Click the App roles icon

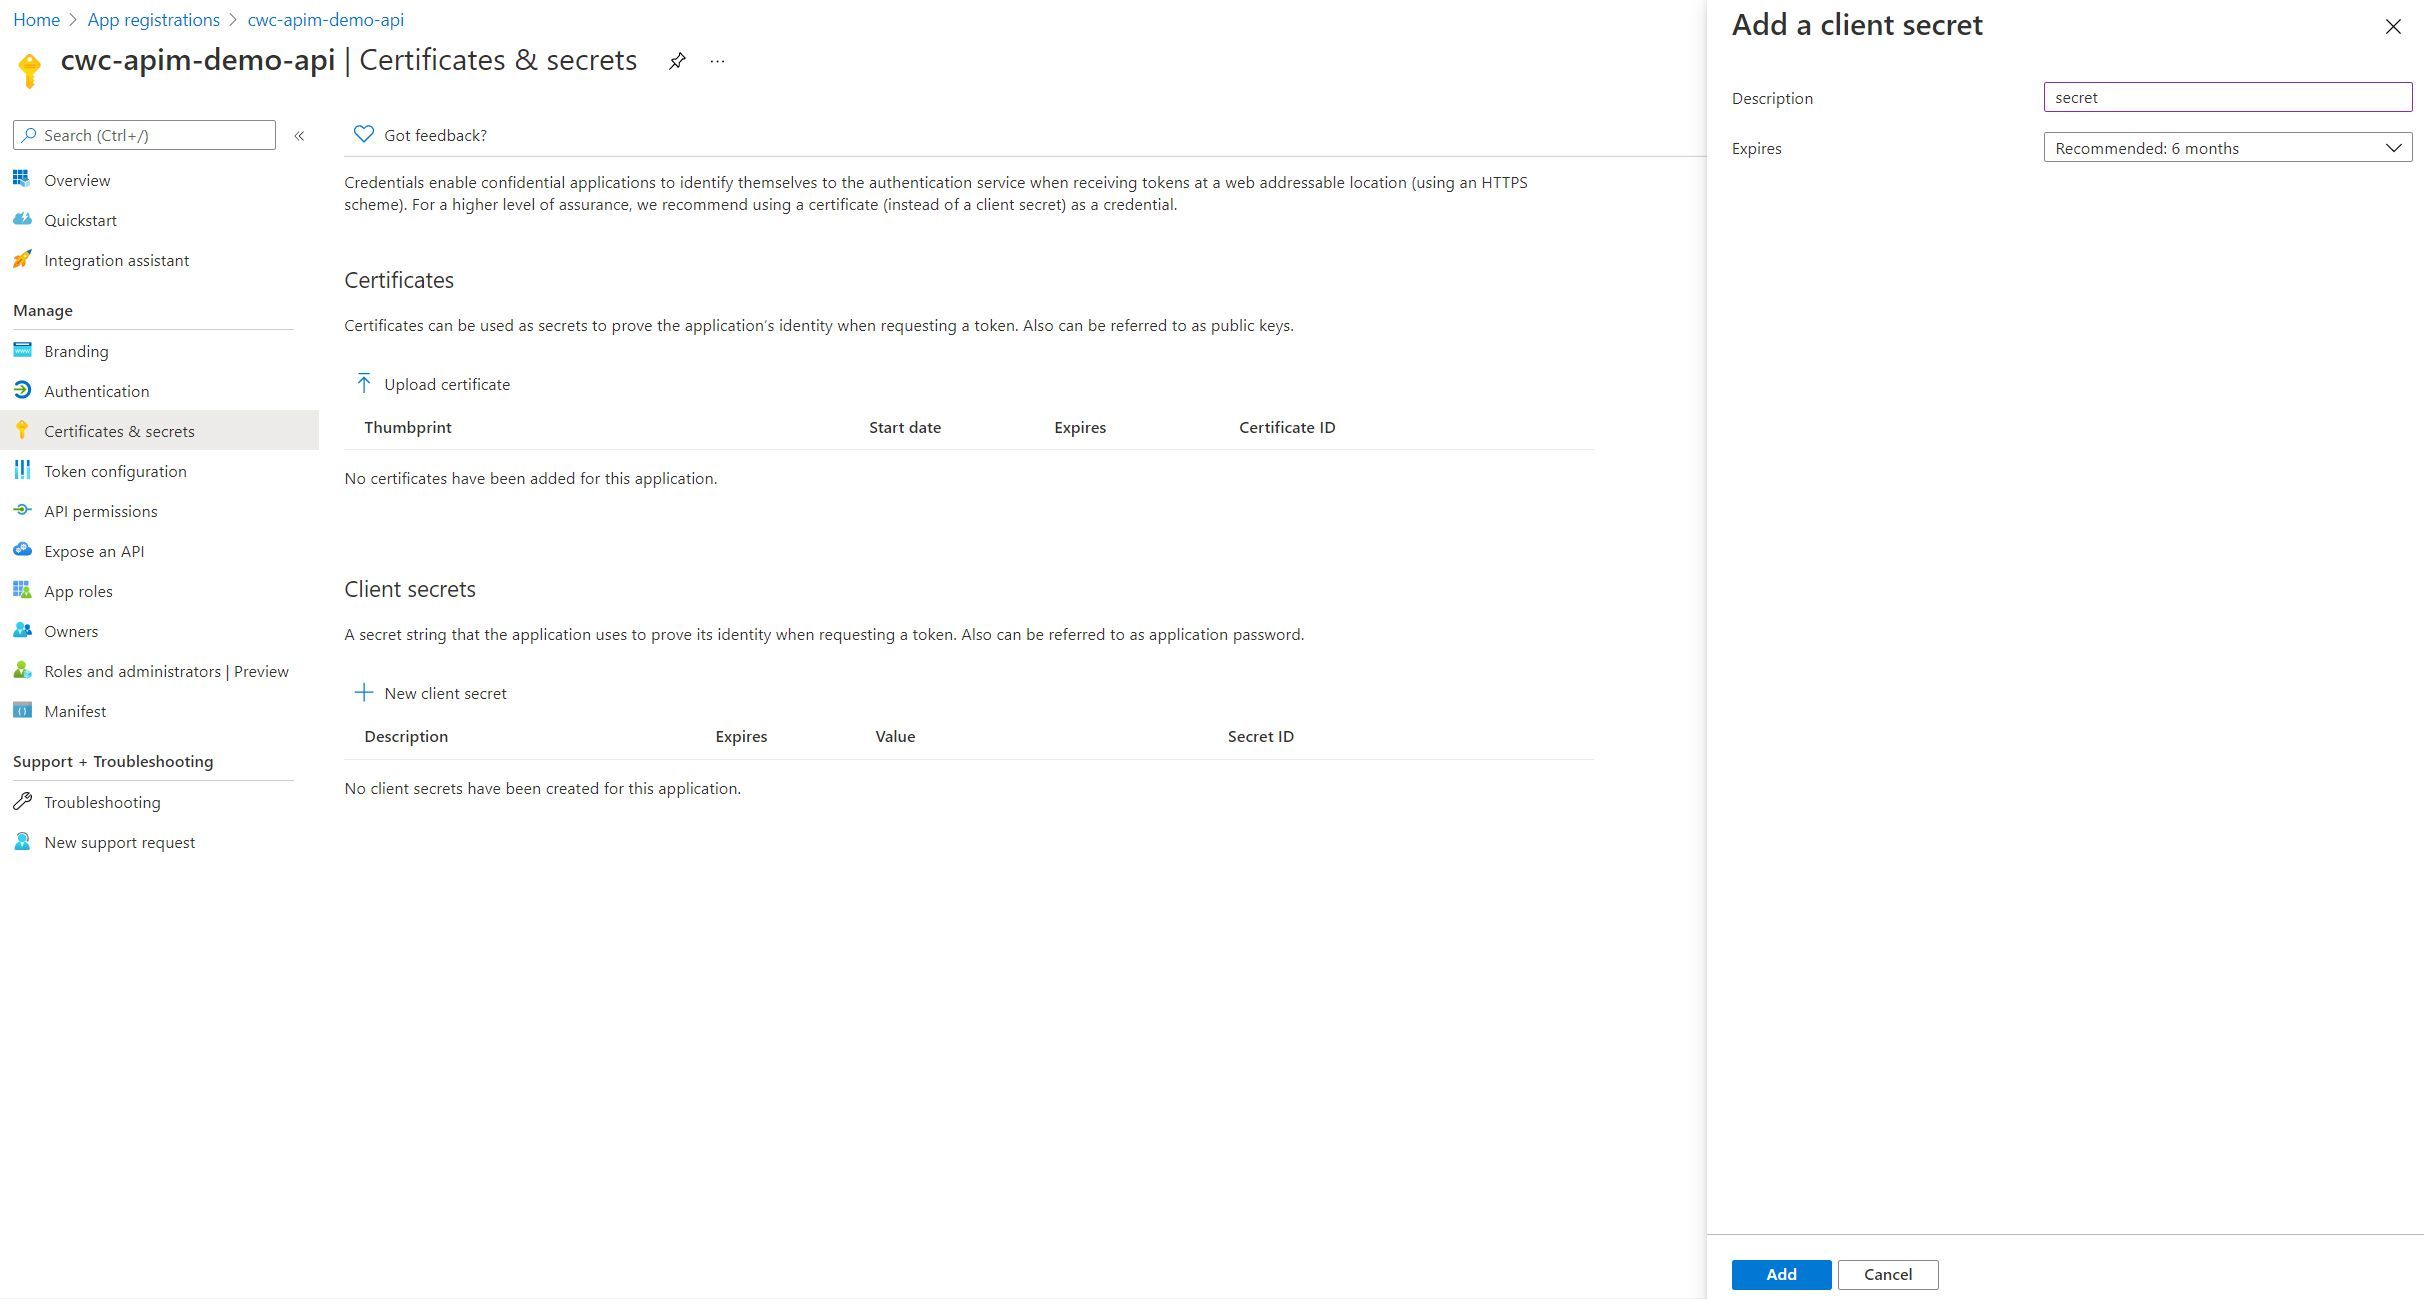[24, 590]
